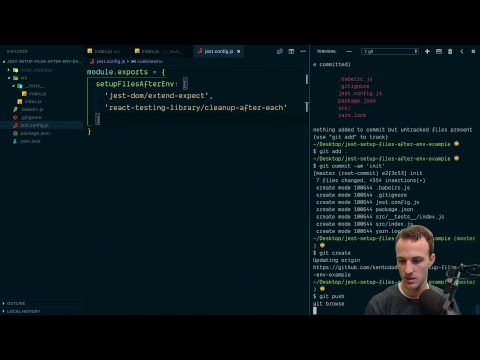Screen dimensions: 480x360
Task: Click 'Updating origin' in terminal
Action: [336, 260]
